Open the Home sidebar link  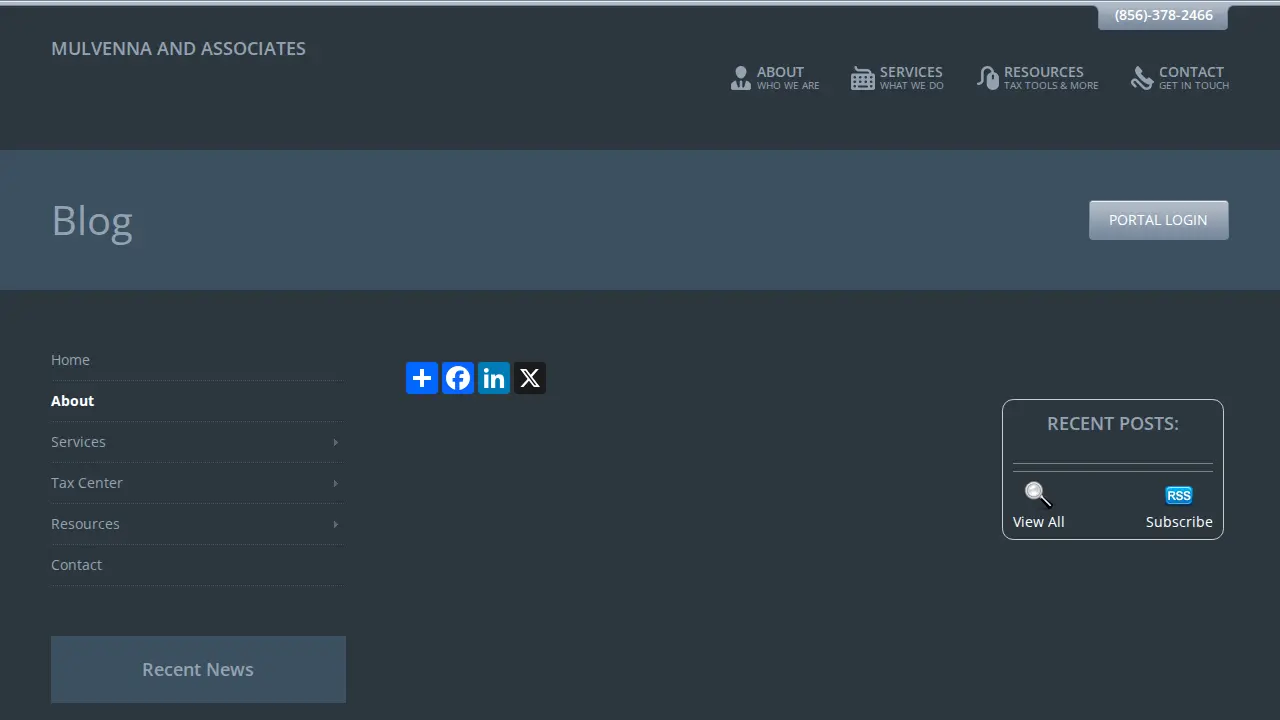click(70, 360)
